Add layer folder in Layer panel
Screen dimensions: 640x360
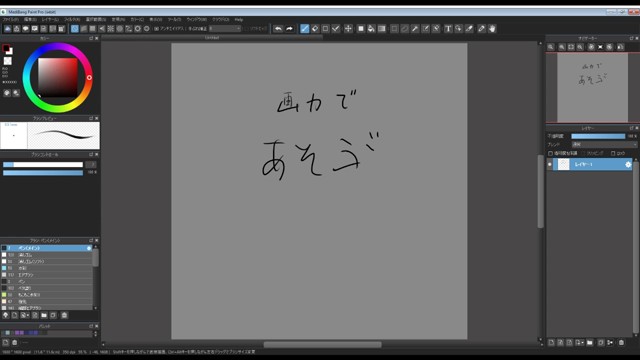(590, 342)
